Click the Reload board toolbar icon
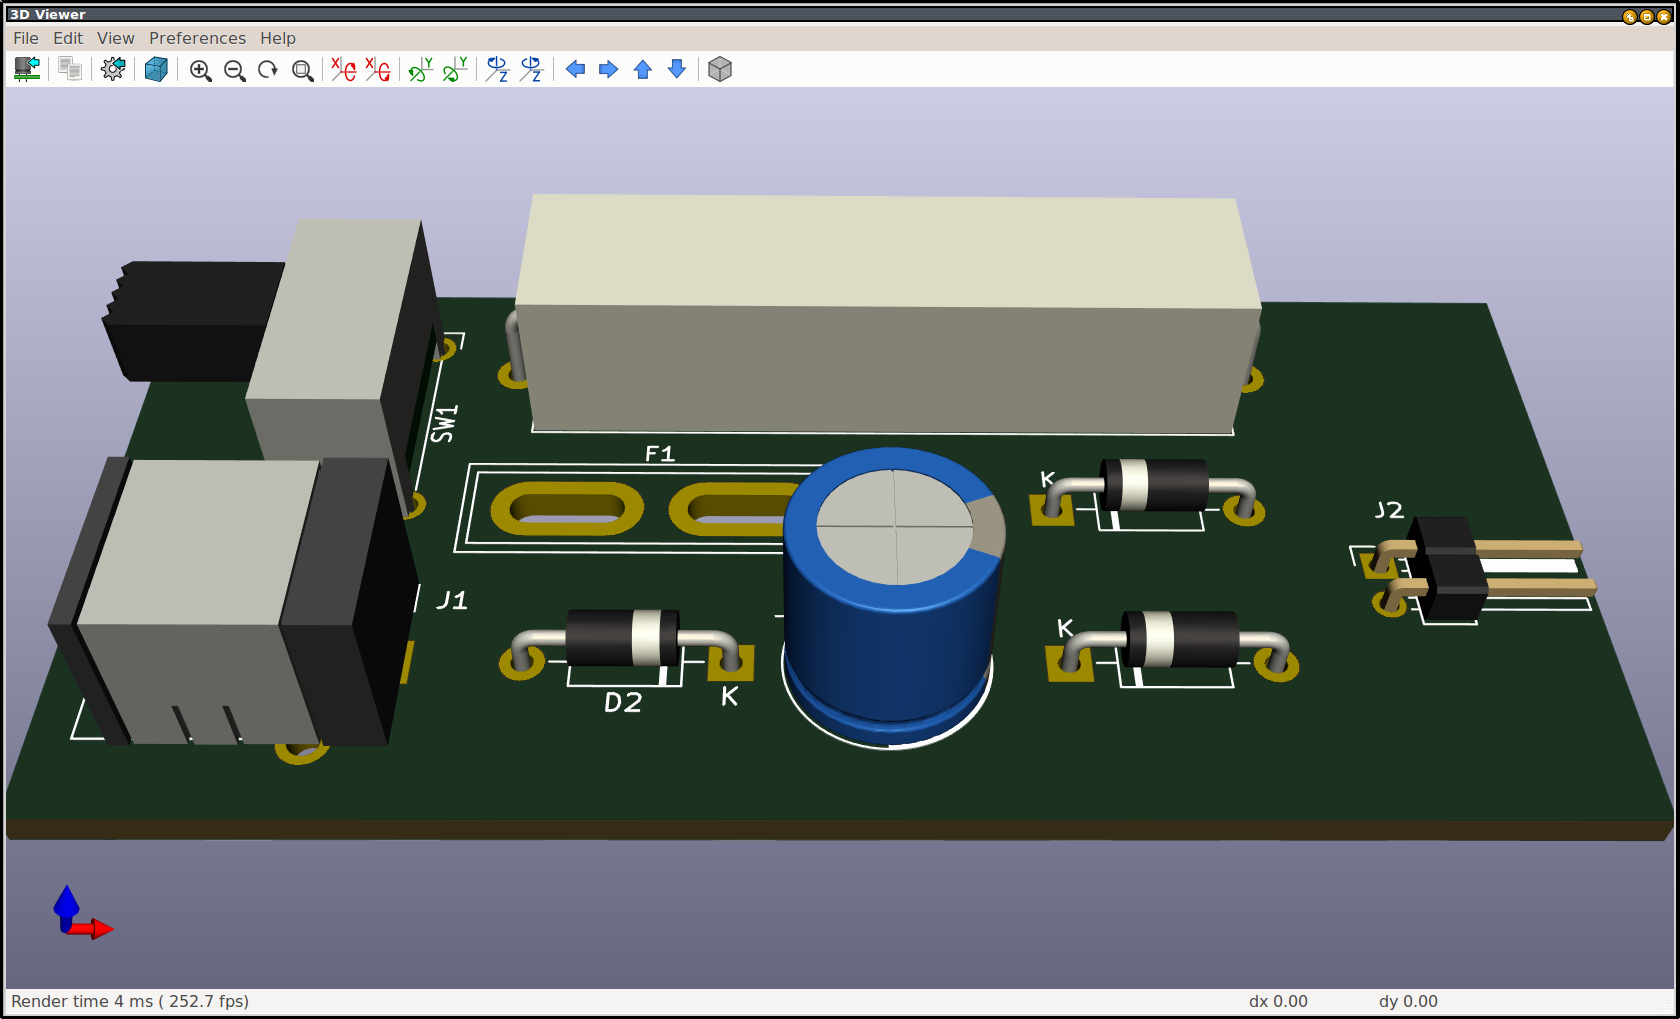1680x1019 pixels. point(27,69)
